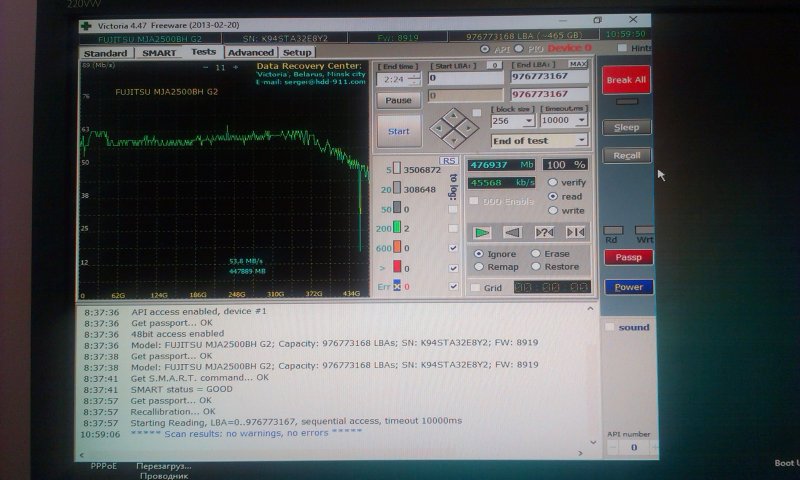Choose the Remap radio option
Screen dimensions: 800x480
click(x=480, y=267)
